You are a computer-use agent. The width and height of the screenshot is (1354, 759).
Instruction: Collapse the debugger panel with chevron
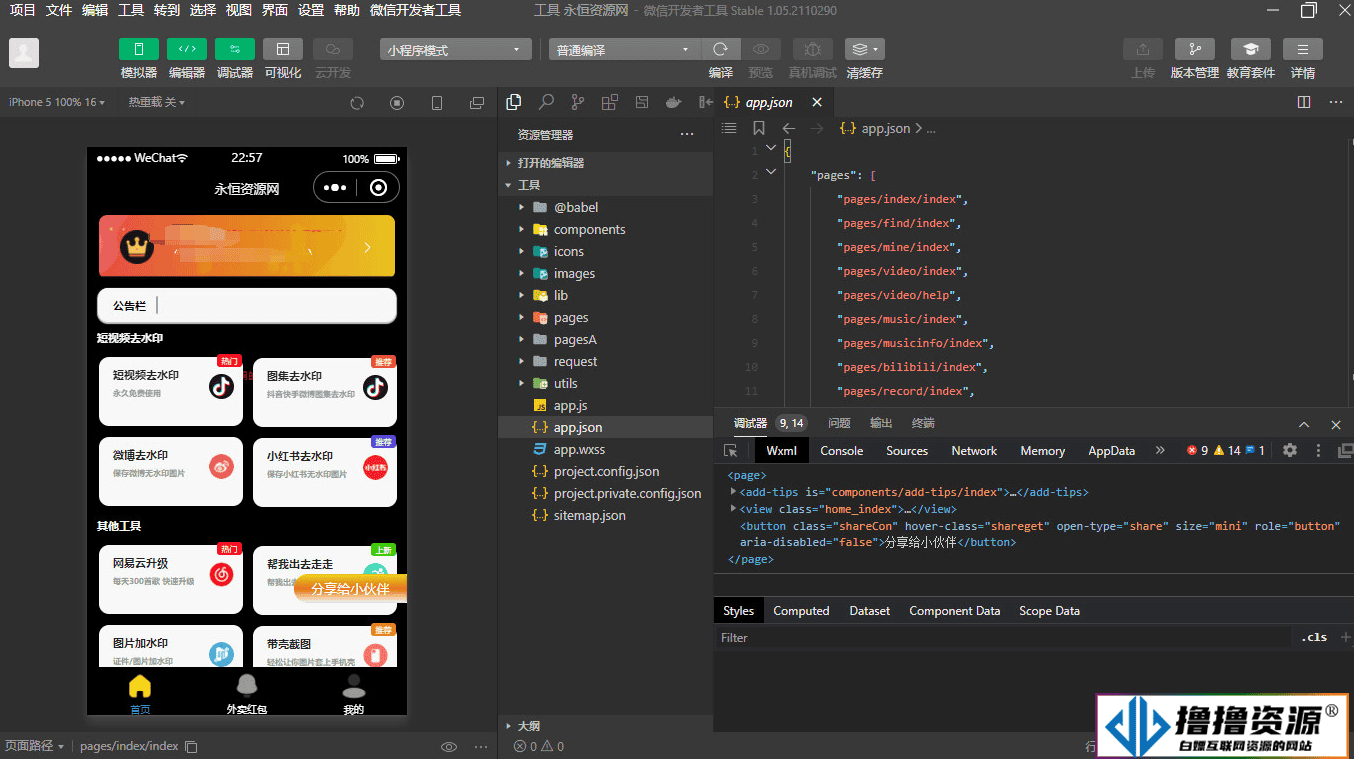1304,424
